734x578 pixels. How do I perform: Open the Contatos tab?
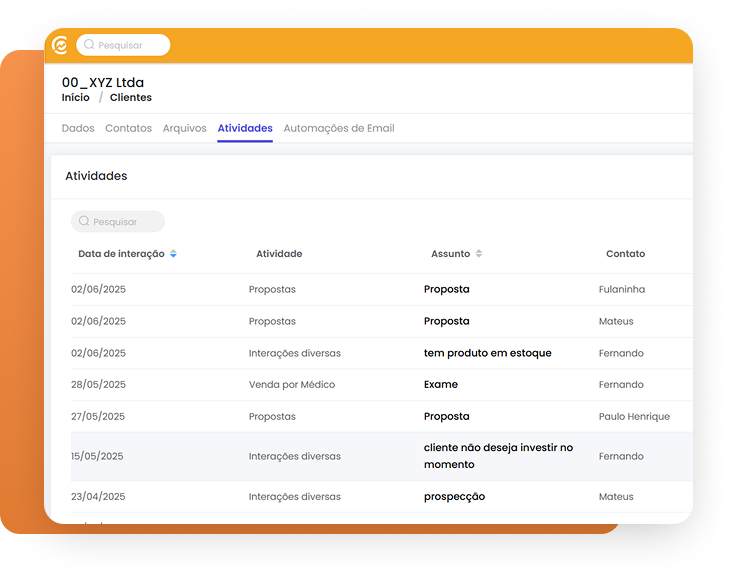[x=128, y=128]
